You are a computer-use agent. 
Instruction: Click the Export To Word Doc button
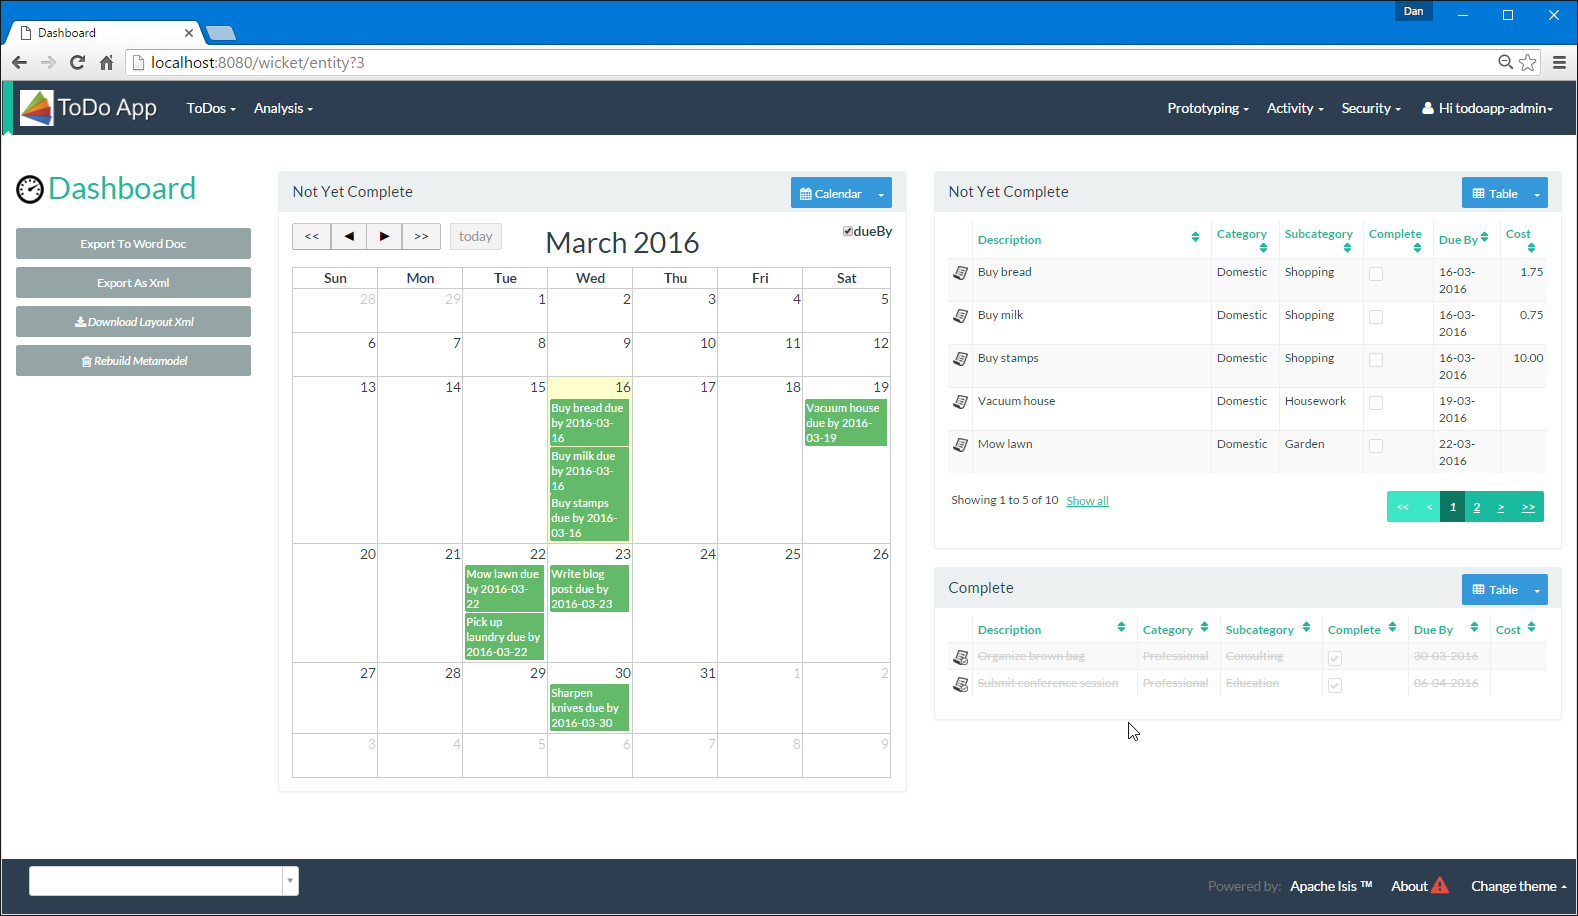(133, 244)
